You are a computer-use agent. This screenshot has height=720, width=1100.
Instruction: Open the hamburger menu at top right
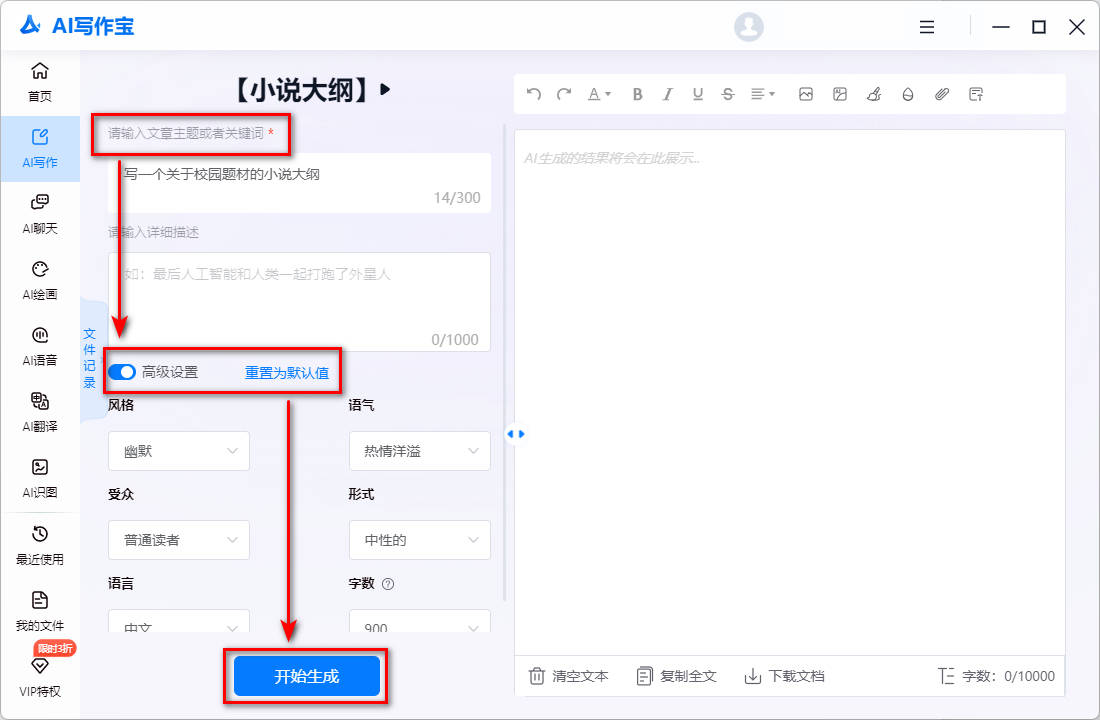pos(926,27)
